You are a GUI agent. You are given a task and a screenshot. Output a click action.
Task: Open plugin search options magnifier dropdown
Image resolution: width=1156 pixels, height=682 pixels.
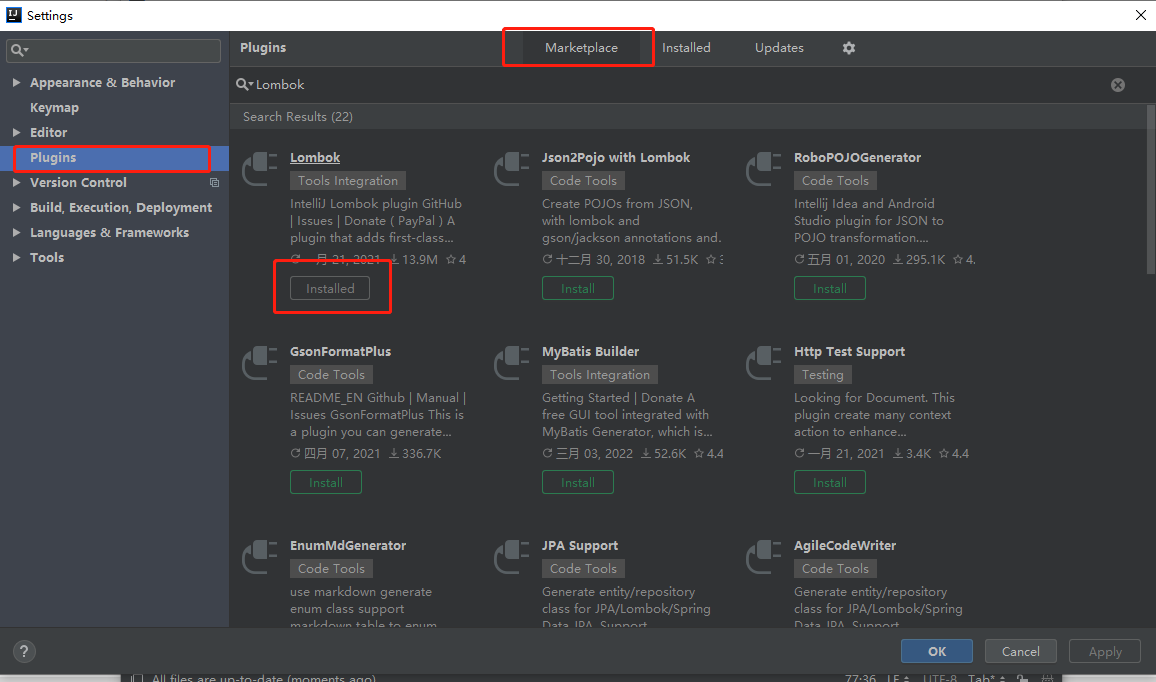tap(244, 85)
